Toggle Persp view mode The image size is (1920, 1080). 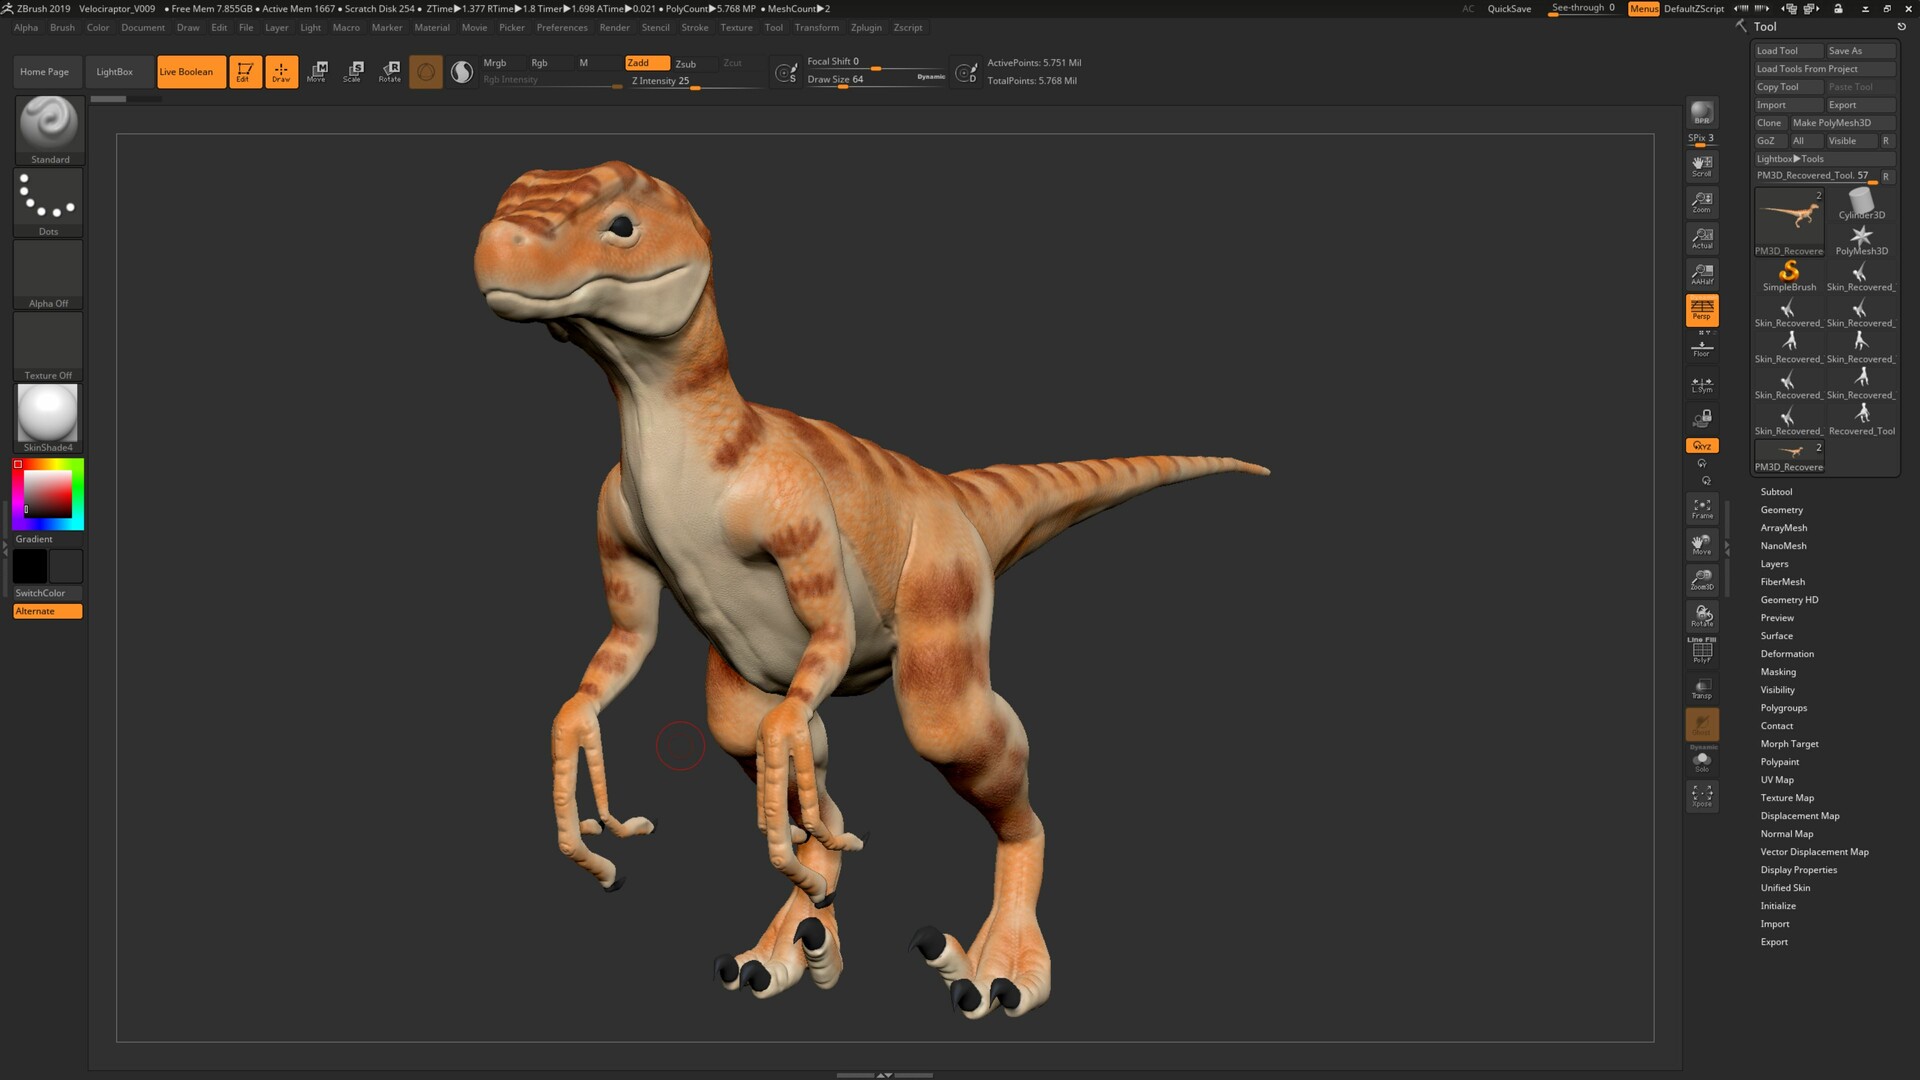point(1702,311)
